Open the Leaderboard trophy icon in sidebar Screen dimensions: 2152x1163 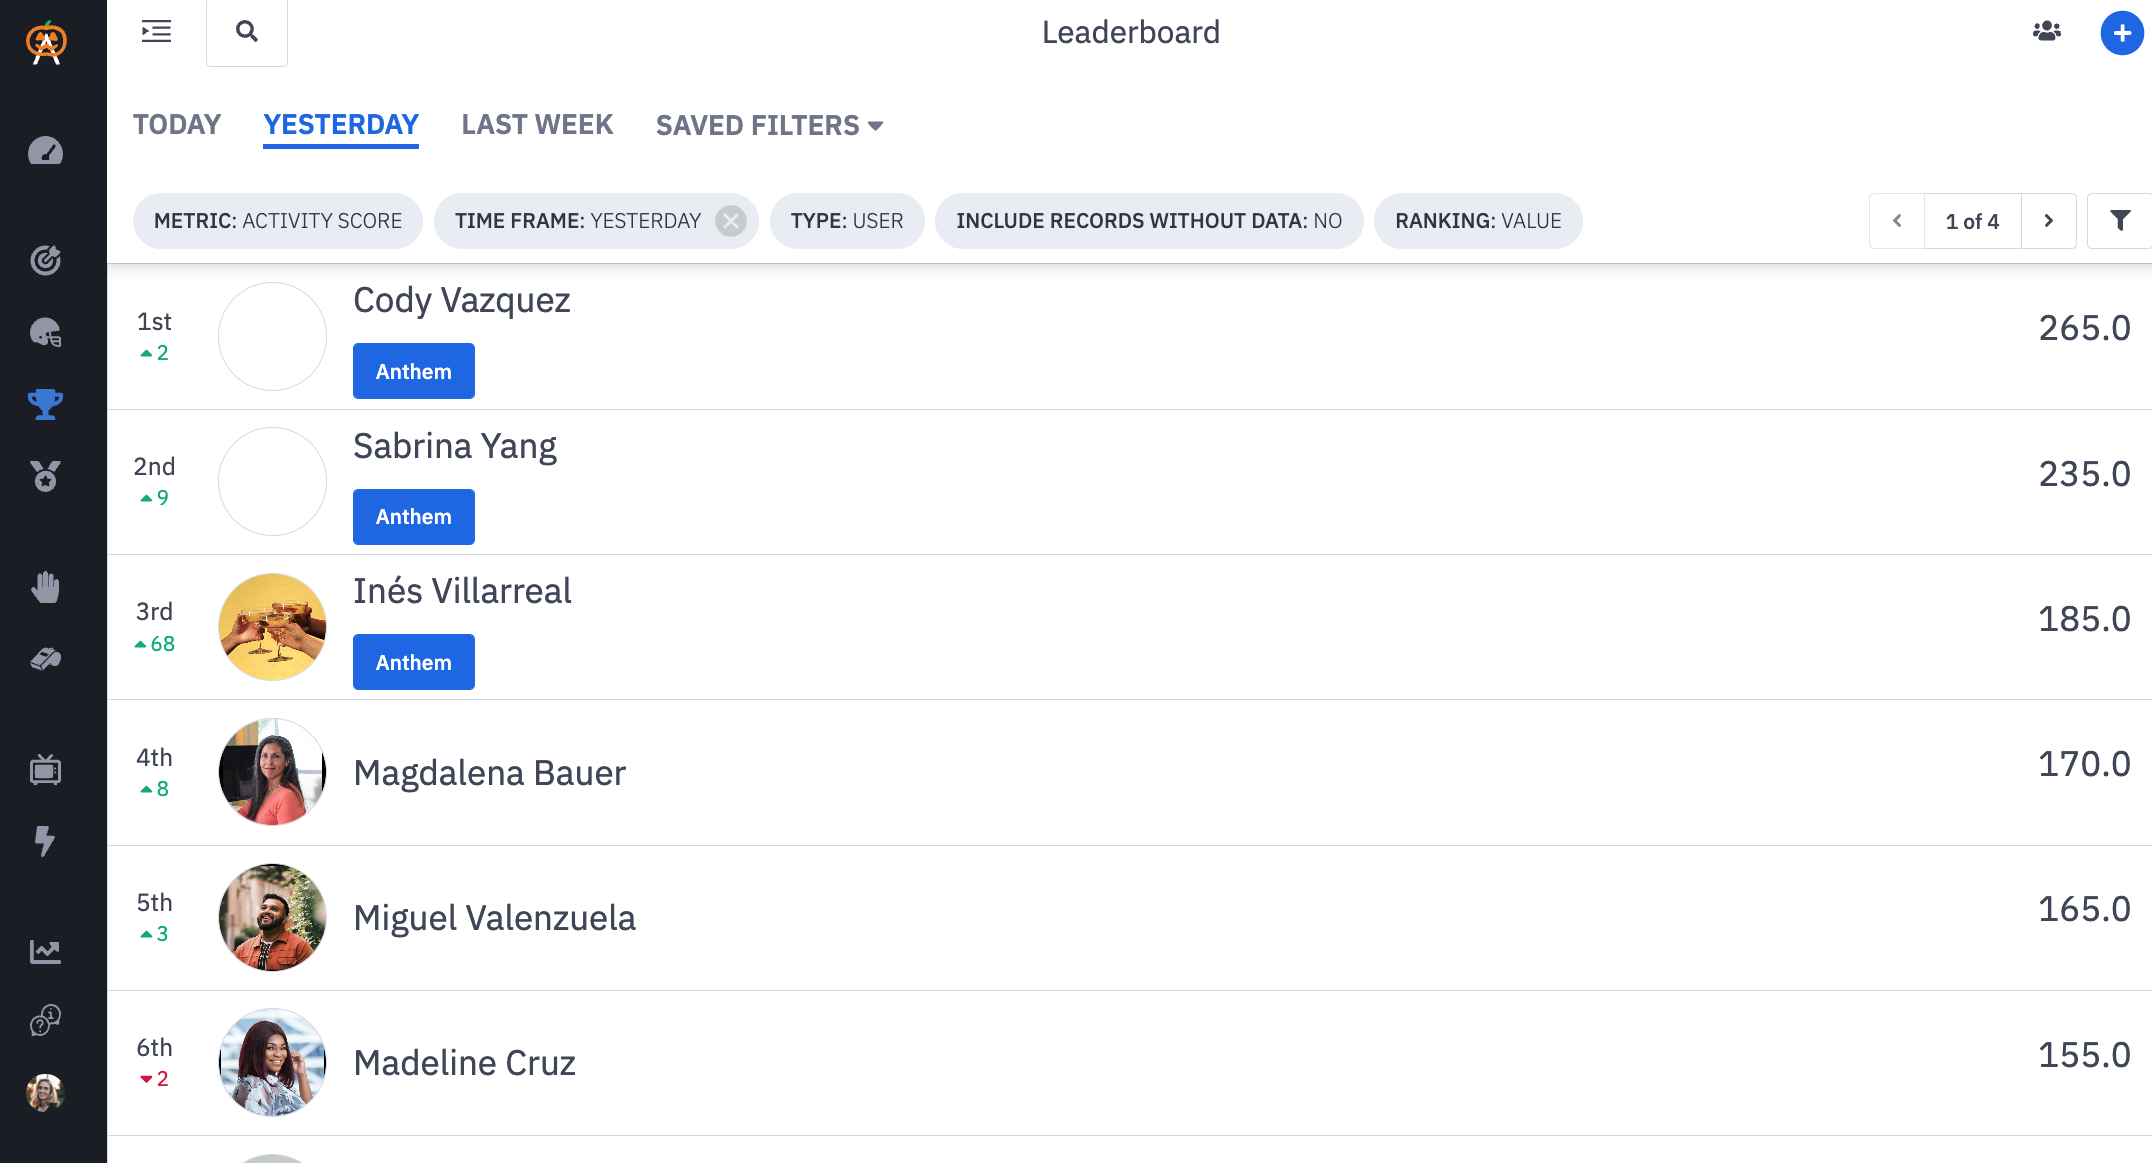tap(45, 405)
